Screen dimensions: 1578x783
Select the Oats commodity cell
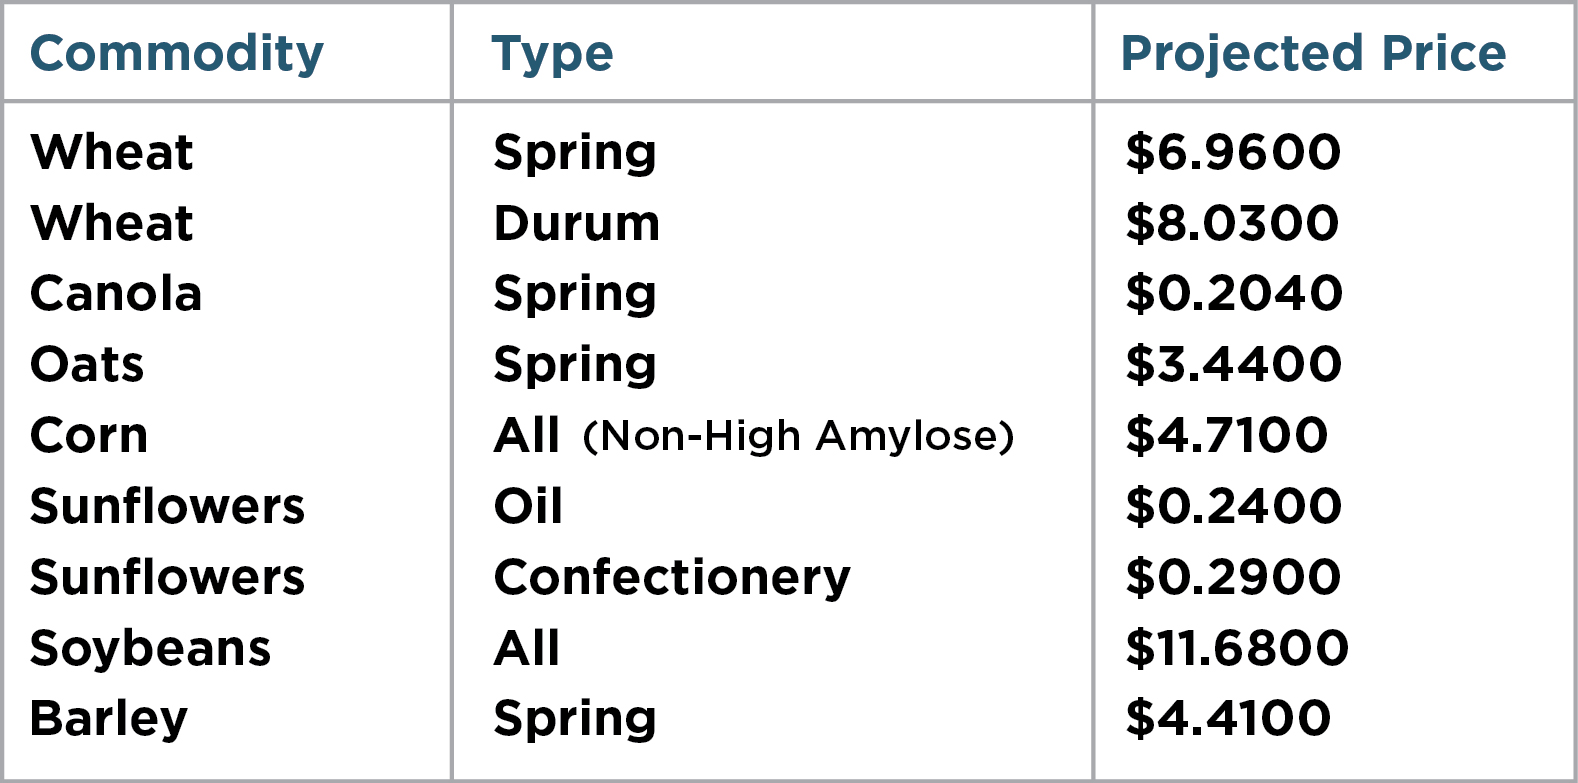pyautogui.click(x=87, y=365)
